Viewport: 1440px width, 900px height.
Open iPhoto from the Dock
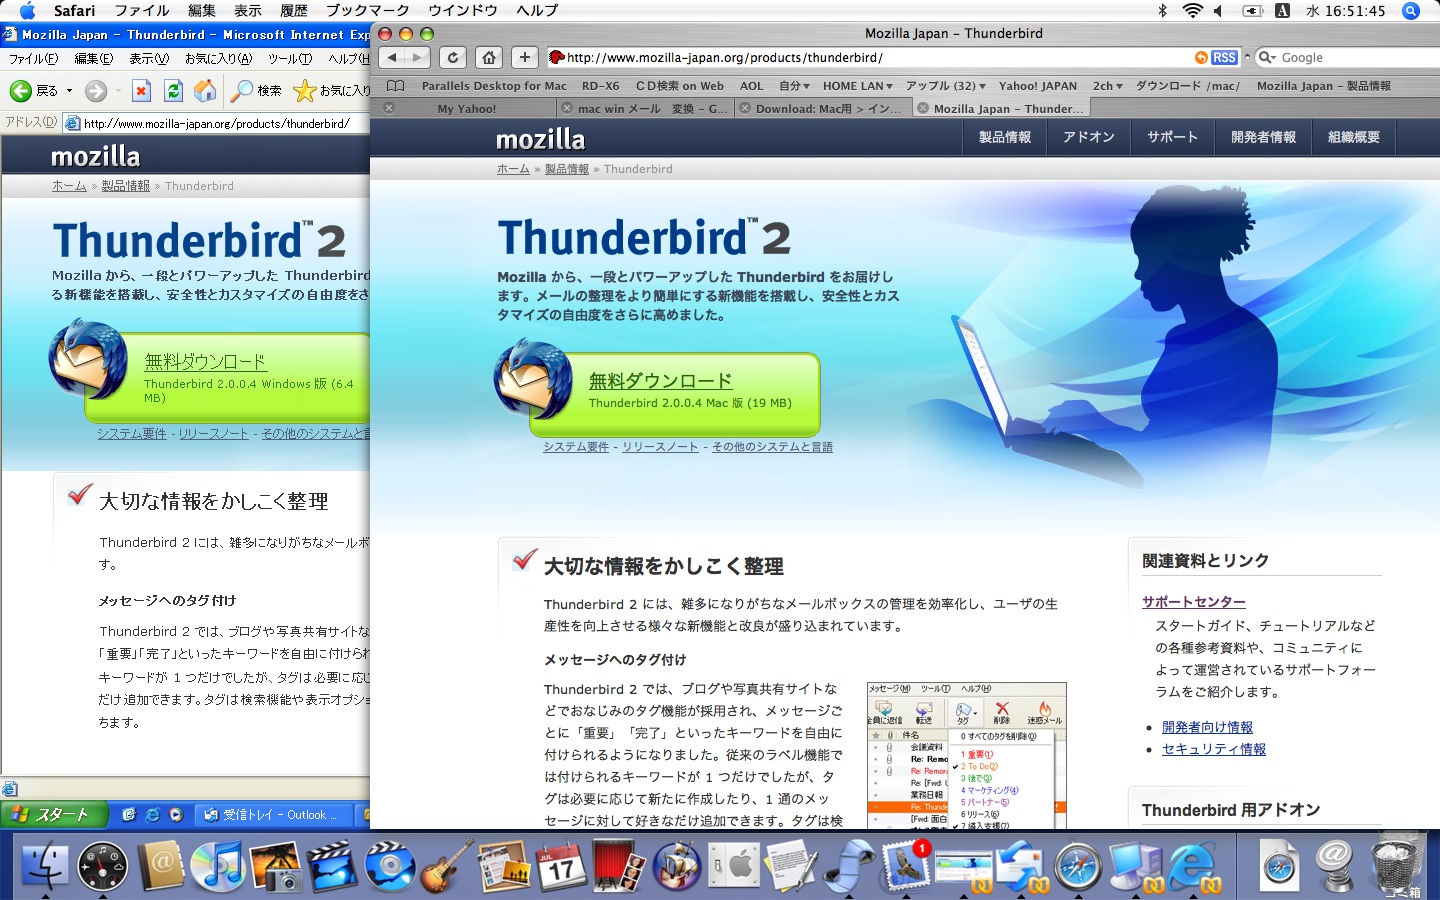click(x=276, y=866)
